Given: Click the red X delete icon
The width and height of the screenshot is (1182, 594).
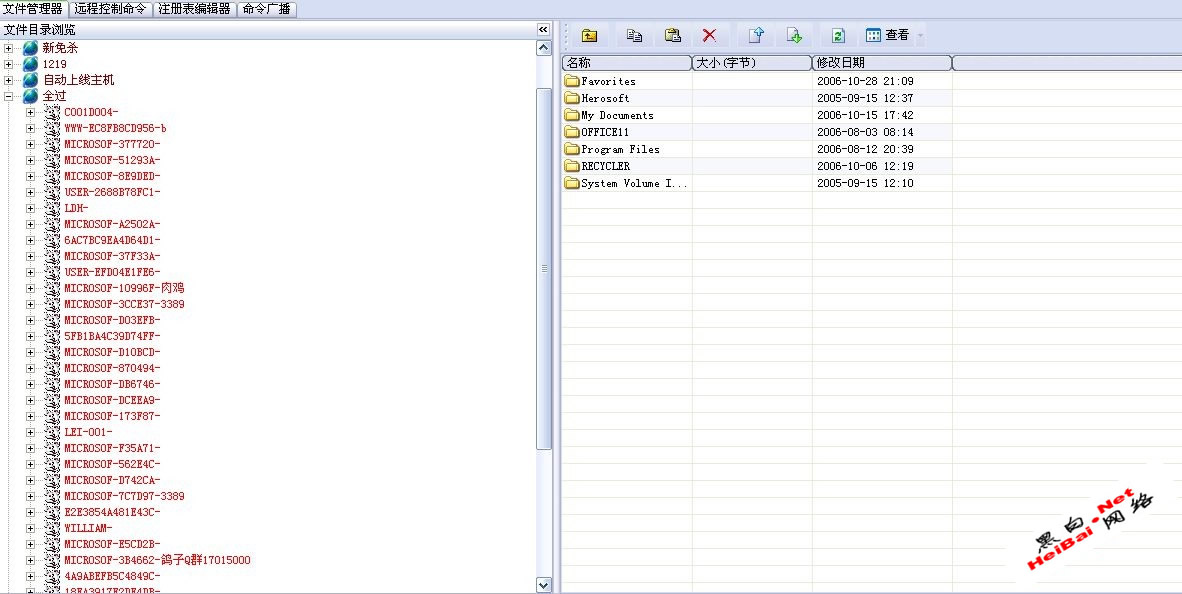Looking at the screenshot, I should (x=709, y=36).
